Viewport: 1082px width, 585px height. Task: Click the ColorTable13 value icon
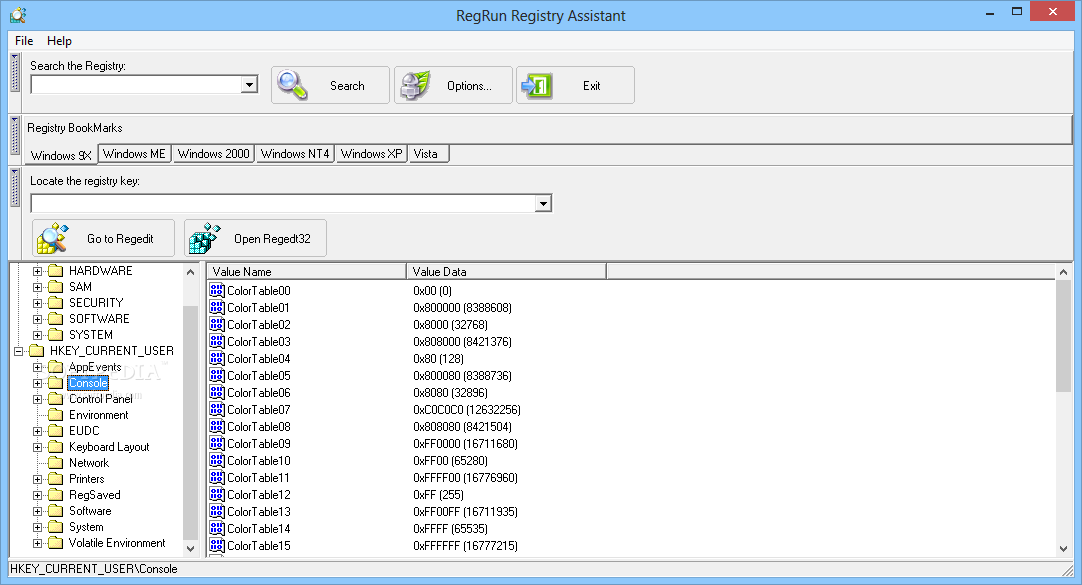coord(217,512)
